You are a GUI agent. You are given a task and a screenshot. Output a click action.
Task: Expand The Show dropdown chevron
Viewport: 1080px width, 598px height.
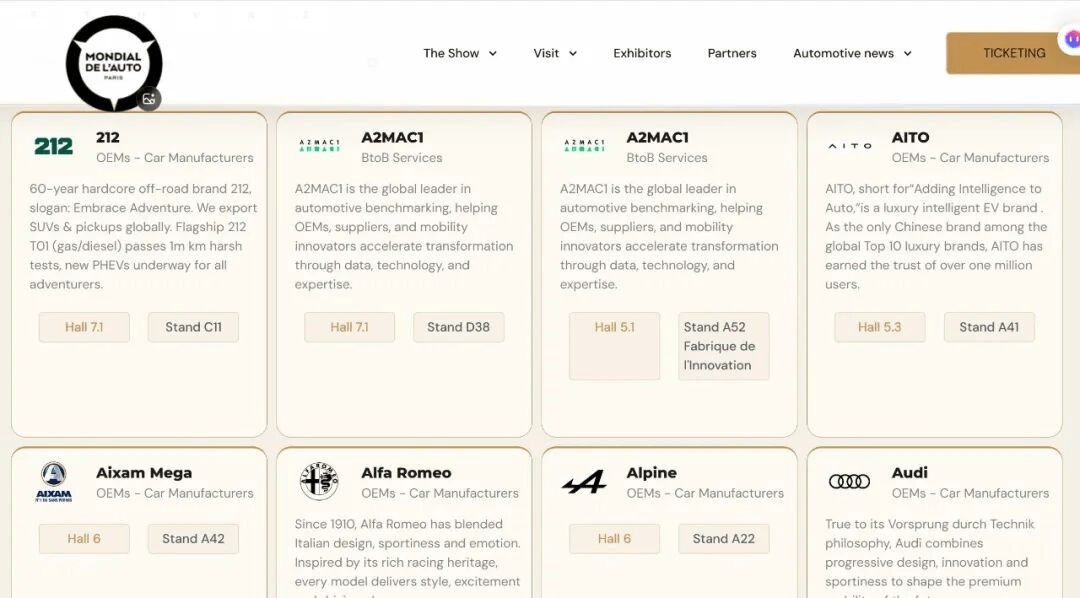(492, 54)
